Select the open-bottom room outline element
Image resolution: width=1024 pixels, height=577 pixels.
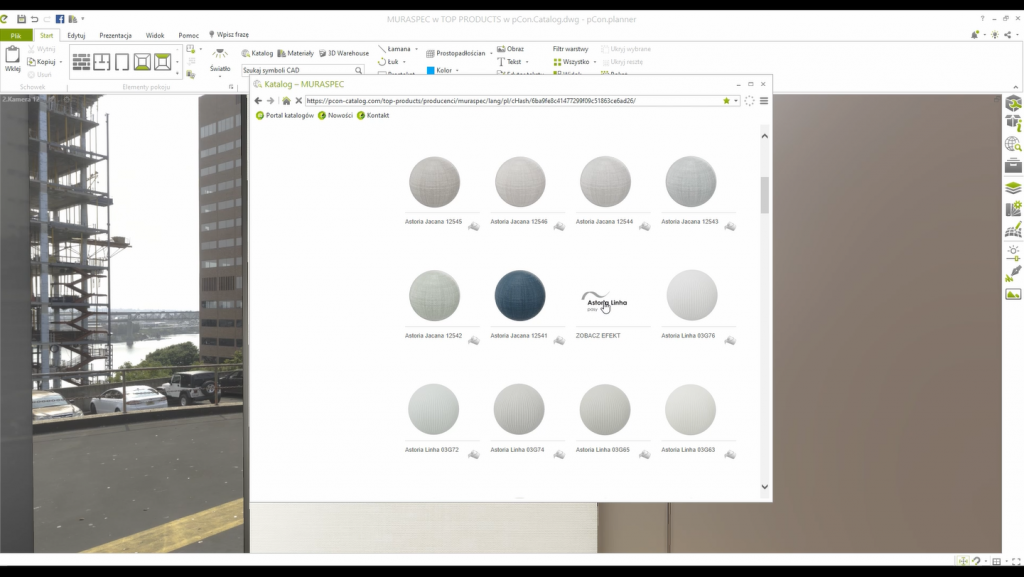[x=122, y=62]
